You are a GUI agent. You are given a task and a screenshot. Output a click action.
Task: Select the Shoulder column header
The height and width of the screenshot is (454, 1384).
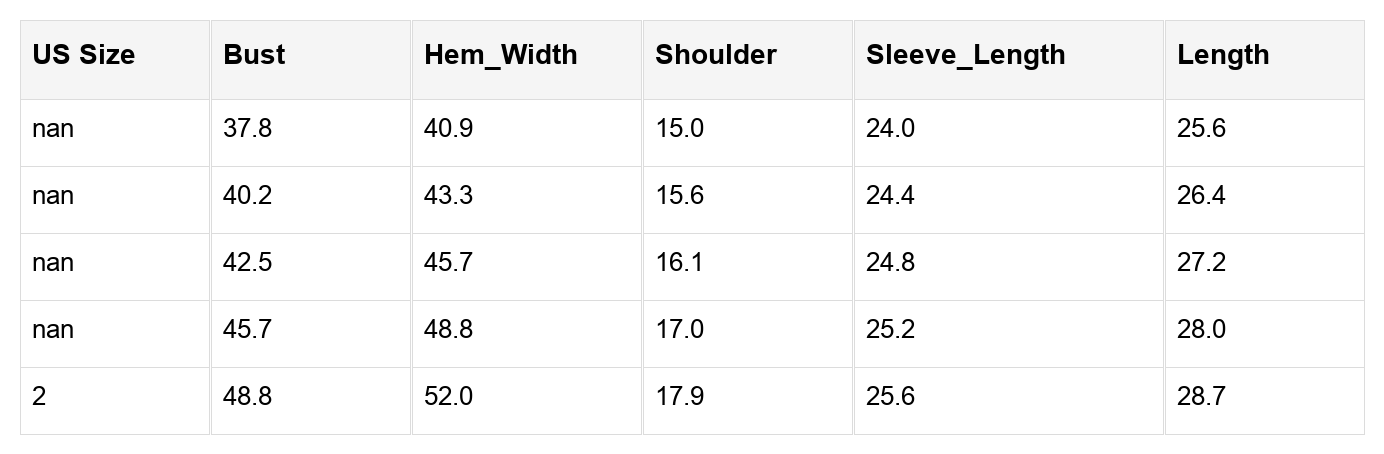[715, 55]
